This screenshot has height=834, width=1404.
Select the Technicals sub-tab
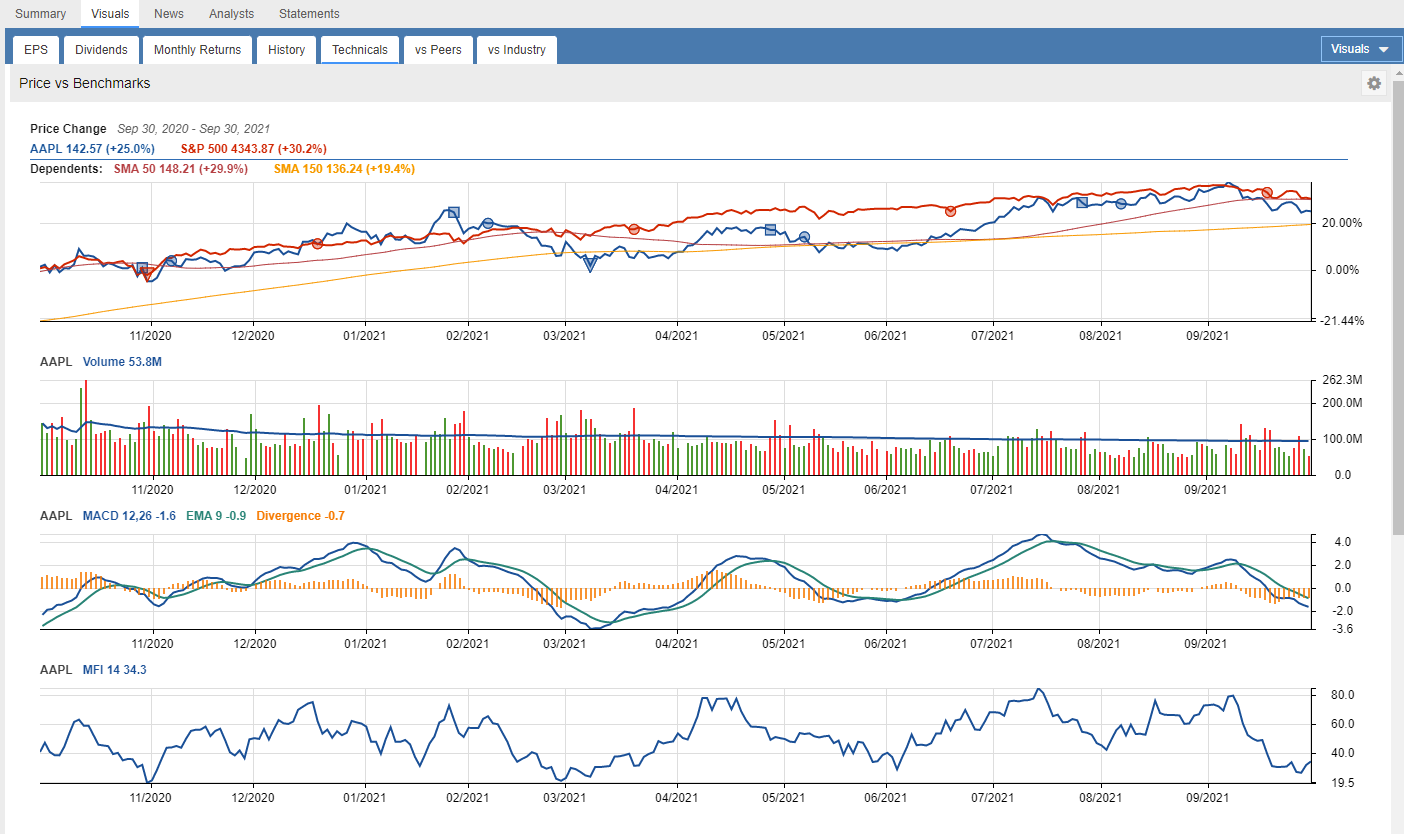[x=360, y=50]
